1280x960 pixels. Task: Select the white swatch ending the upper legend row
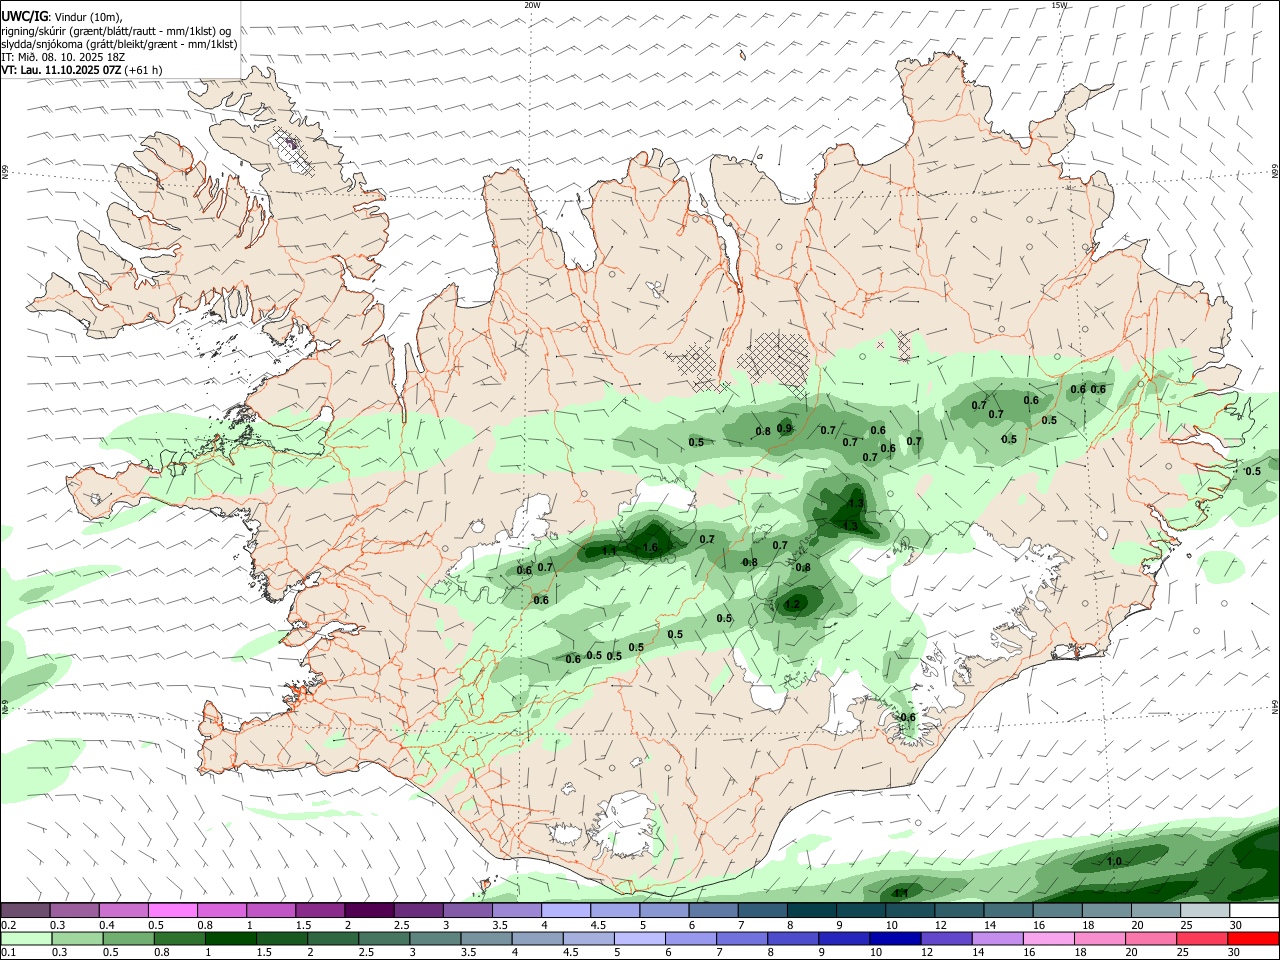(x=1254, y=911)
